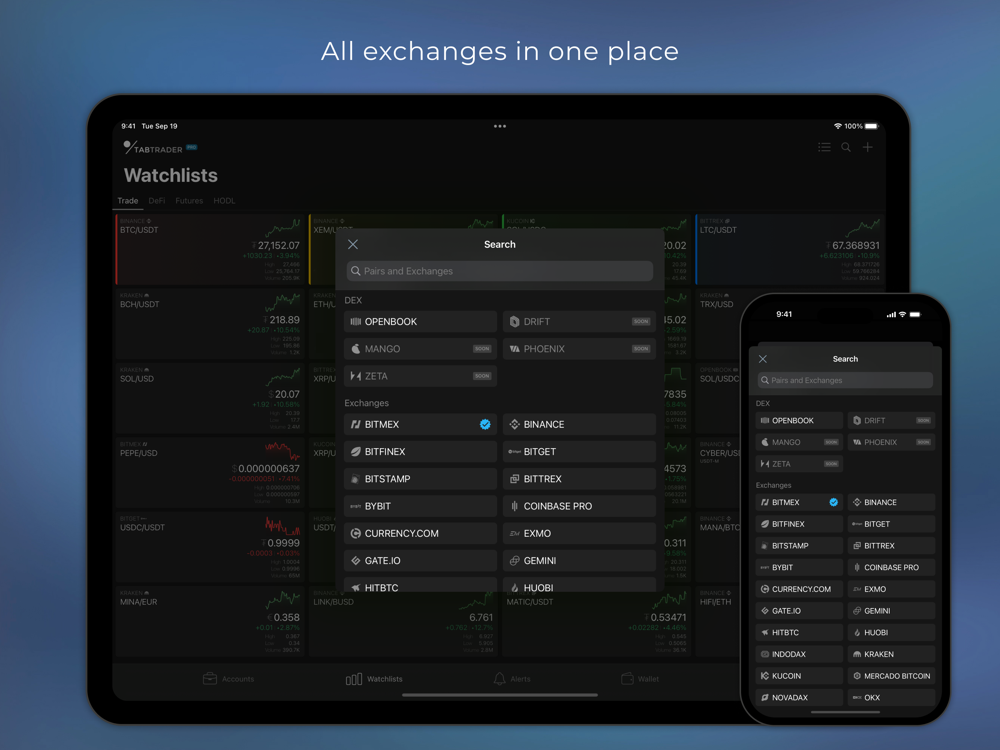This screenshot has height=750, width=1000.
Task: Choose HUOBI exchange on tablet
Action: pyautogui.click(x=579, y=585)
